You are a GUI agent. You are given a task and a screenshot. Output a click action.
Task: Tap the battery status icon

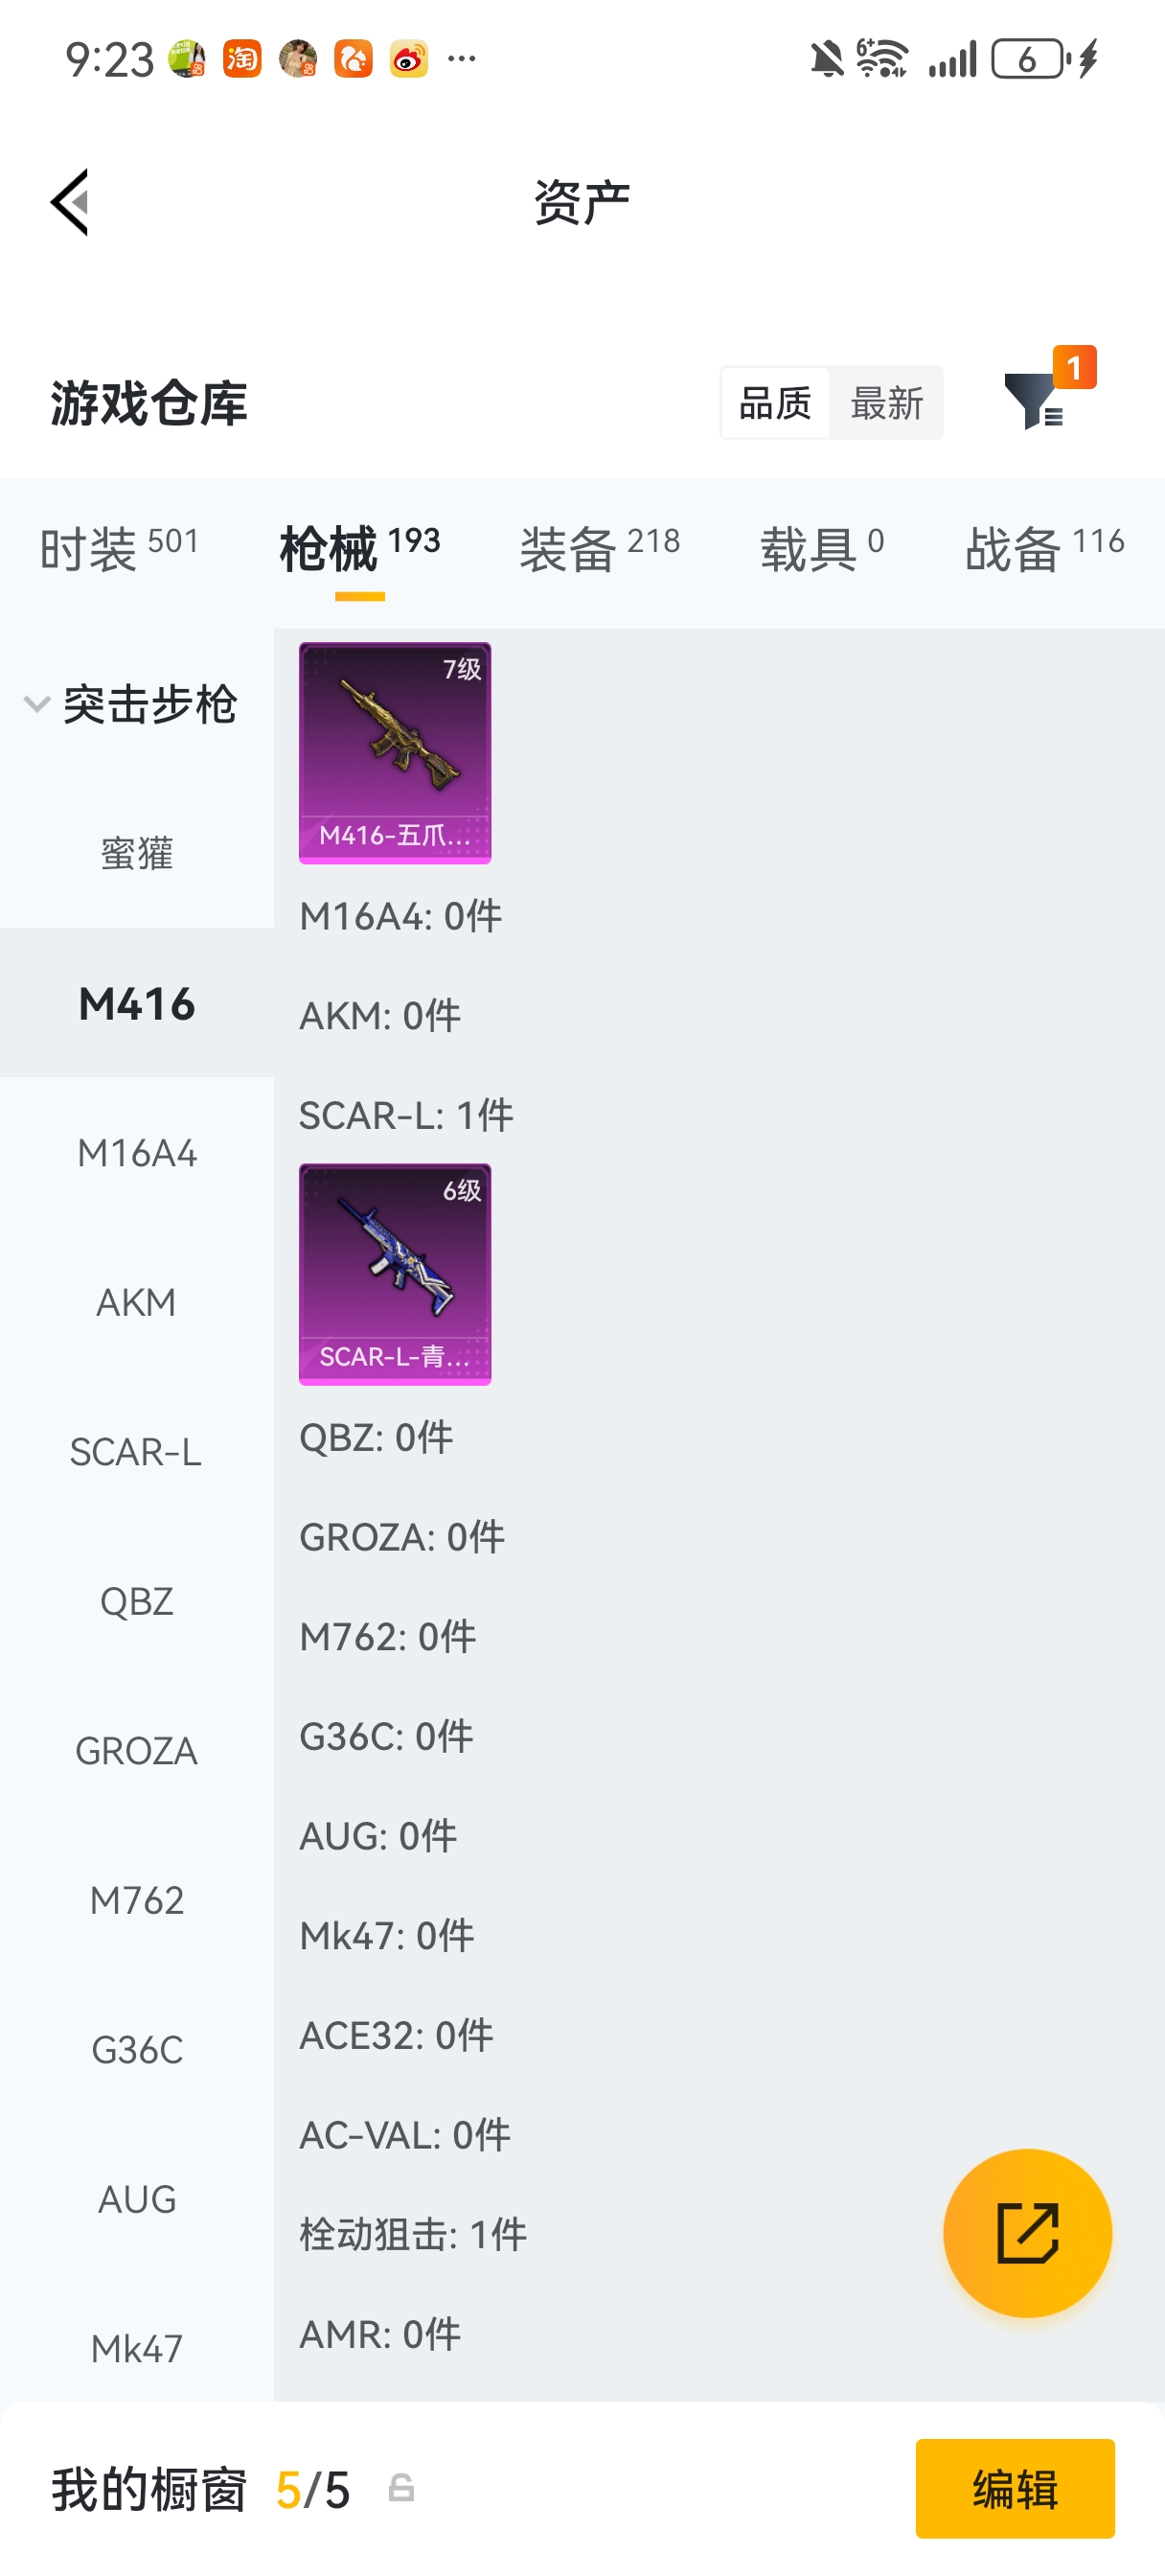[x=1028, y=59]
